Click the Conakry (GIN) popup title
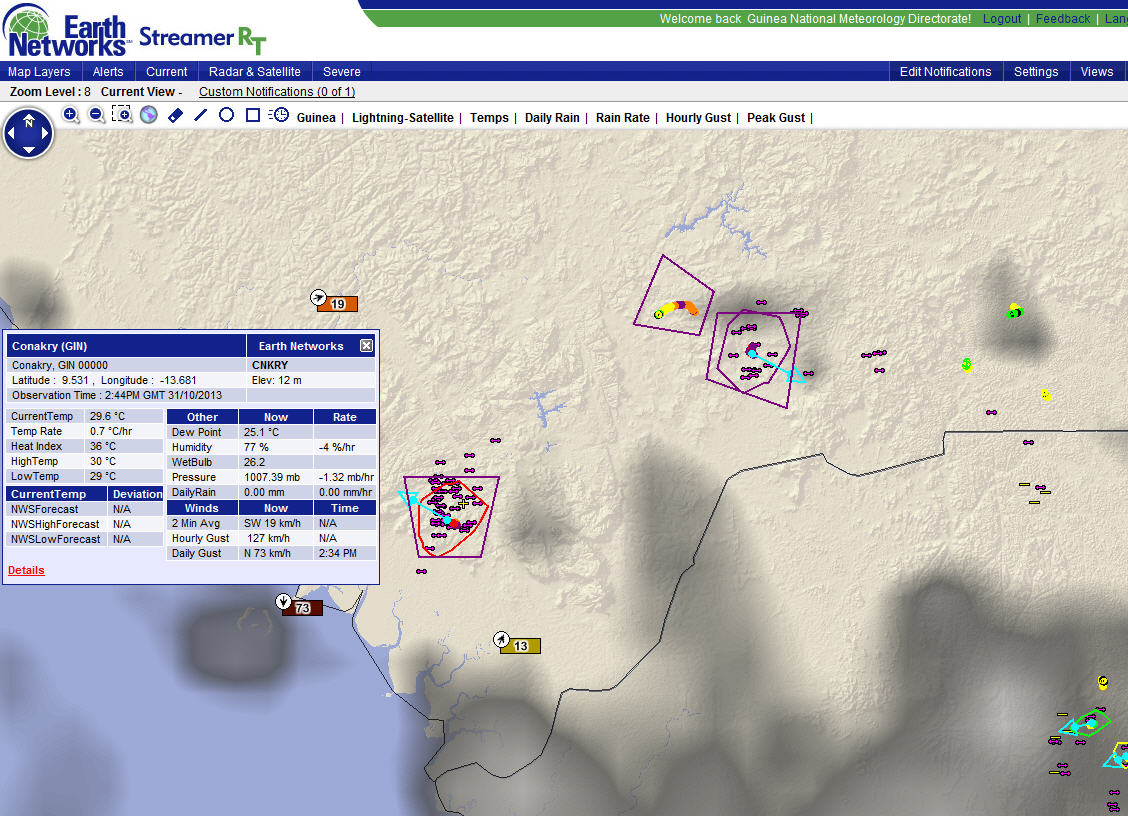Image resolution: width=1128 pixels, height=816 pixels. click(50, 346)
